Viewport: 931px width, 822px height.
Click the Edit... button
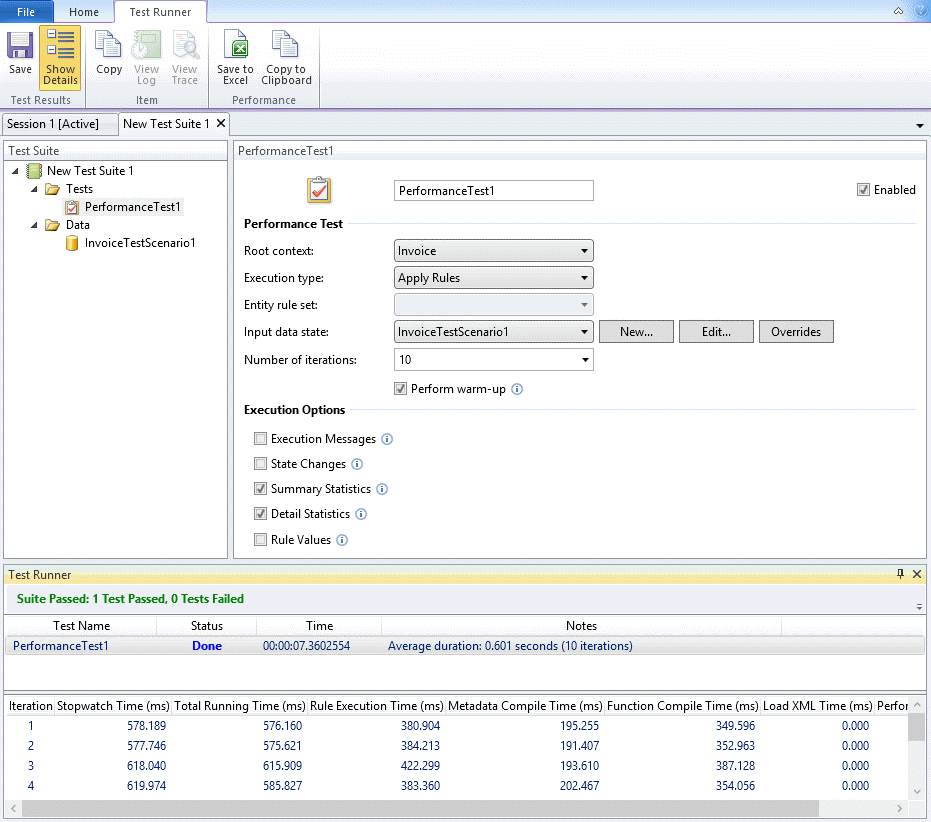point(716,332)
